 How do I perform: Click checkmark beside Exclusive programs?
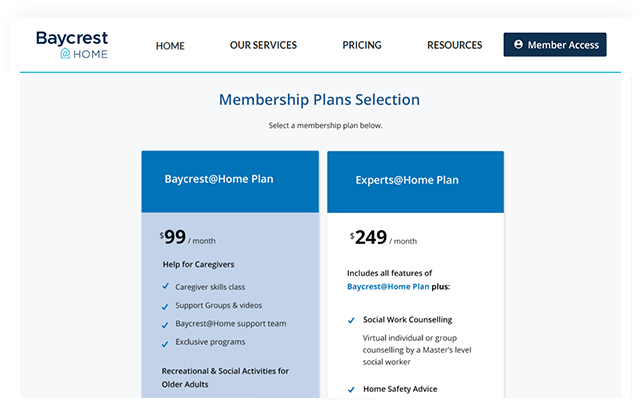(x=165, y=343)
